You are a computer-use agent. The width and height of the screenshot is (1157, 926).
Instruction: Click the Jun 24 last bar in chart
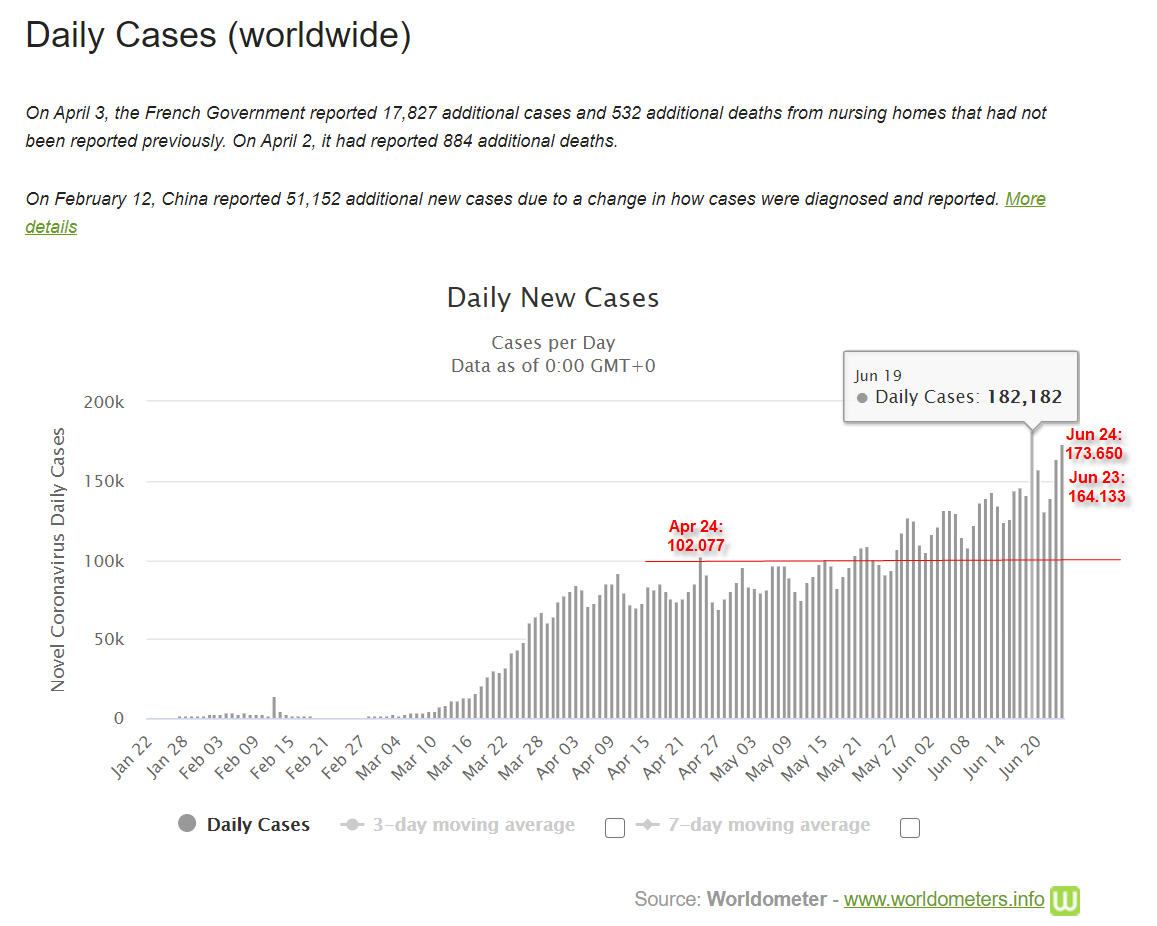click(x=1062, y=581)
